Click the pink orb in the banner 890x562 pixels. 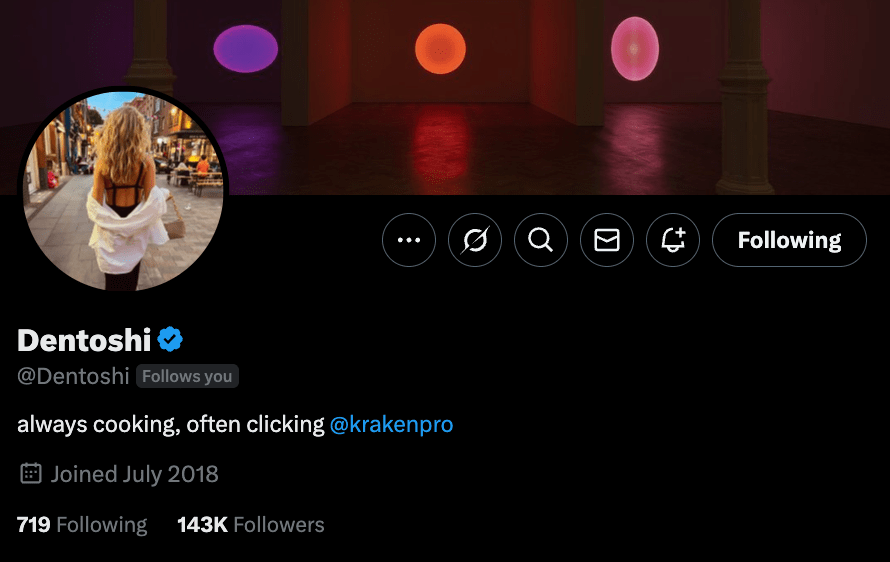pos(635,48)
